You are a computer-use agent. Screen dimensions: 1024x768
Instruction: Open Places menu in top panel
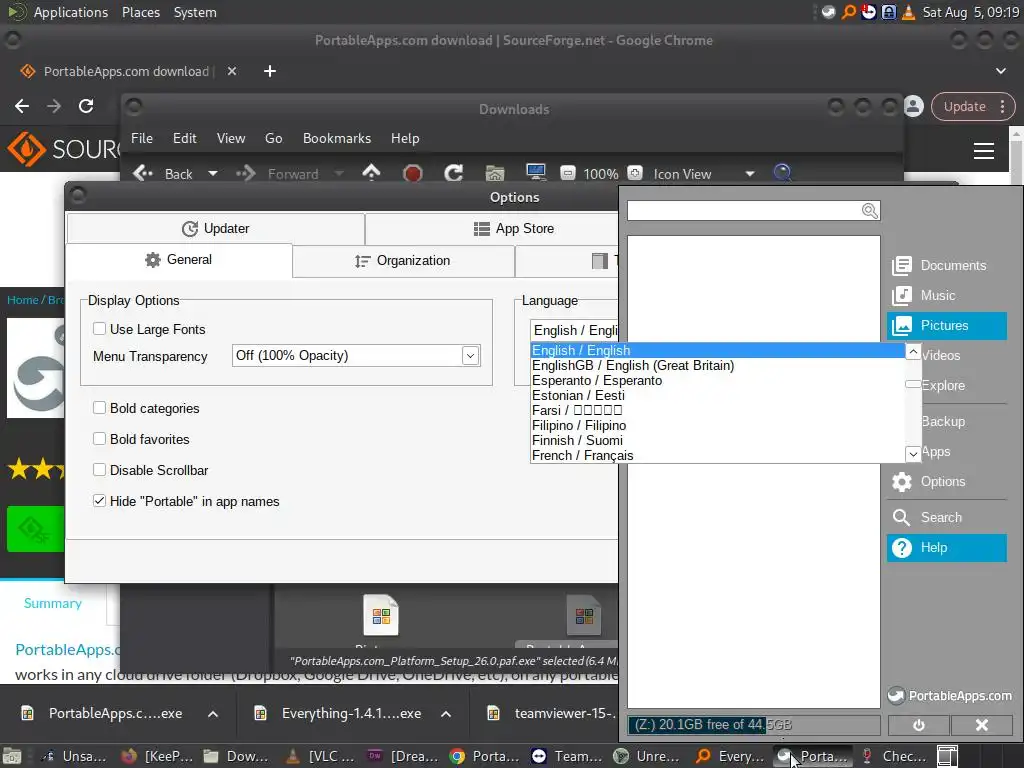coord(141,12)
